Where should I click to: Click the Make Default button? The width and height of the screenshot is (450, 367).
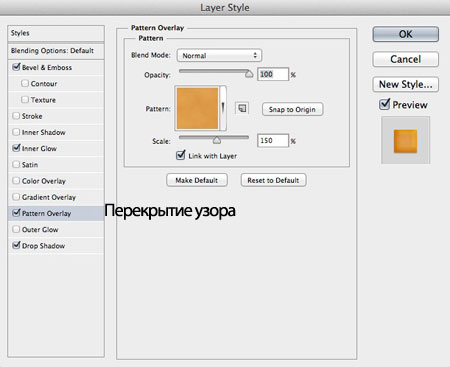(197, 180)
